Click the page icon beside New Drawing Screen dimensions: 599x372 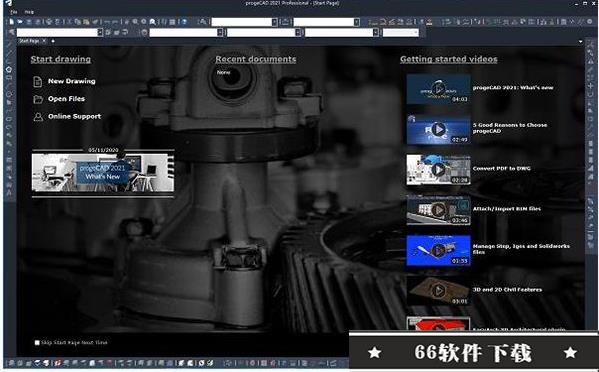click(37, 81)
